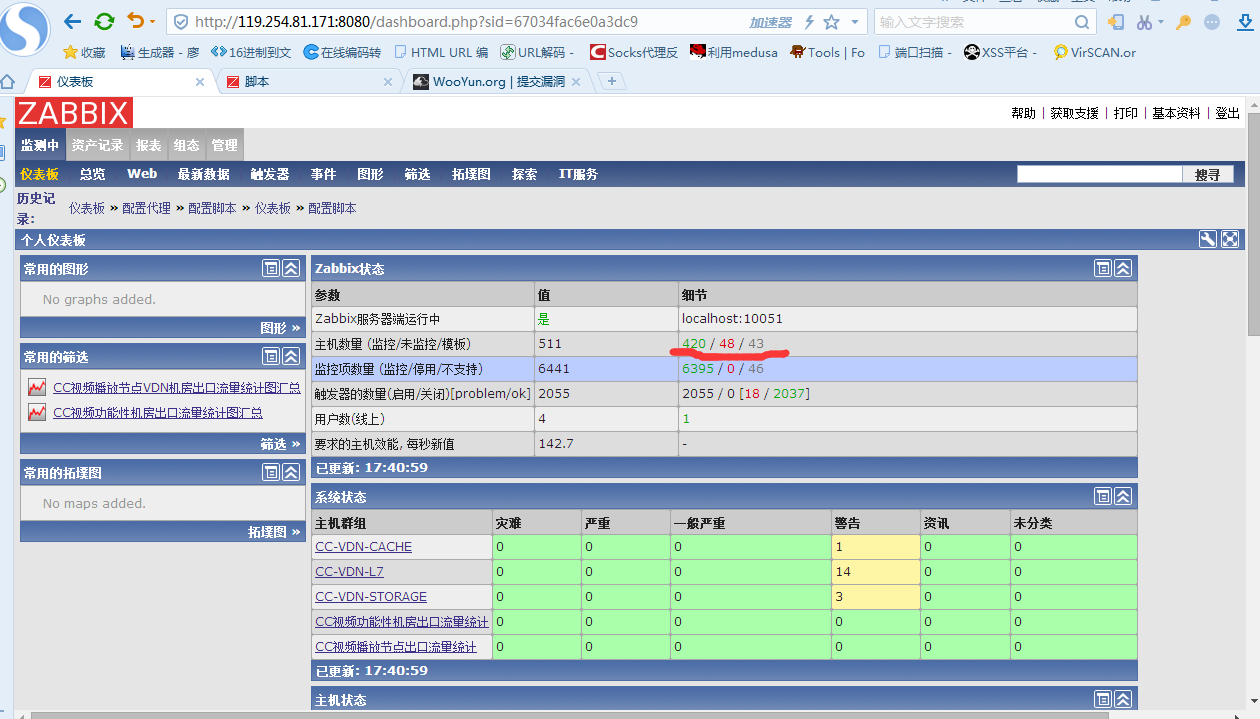
Task: Select 拓扑图 in the submenu
Action: pyautogui.click(x=471, y=174)
